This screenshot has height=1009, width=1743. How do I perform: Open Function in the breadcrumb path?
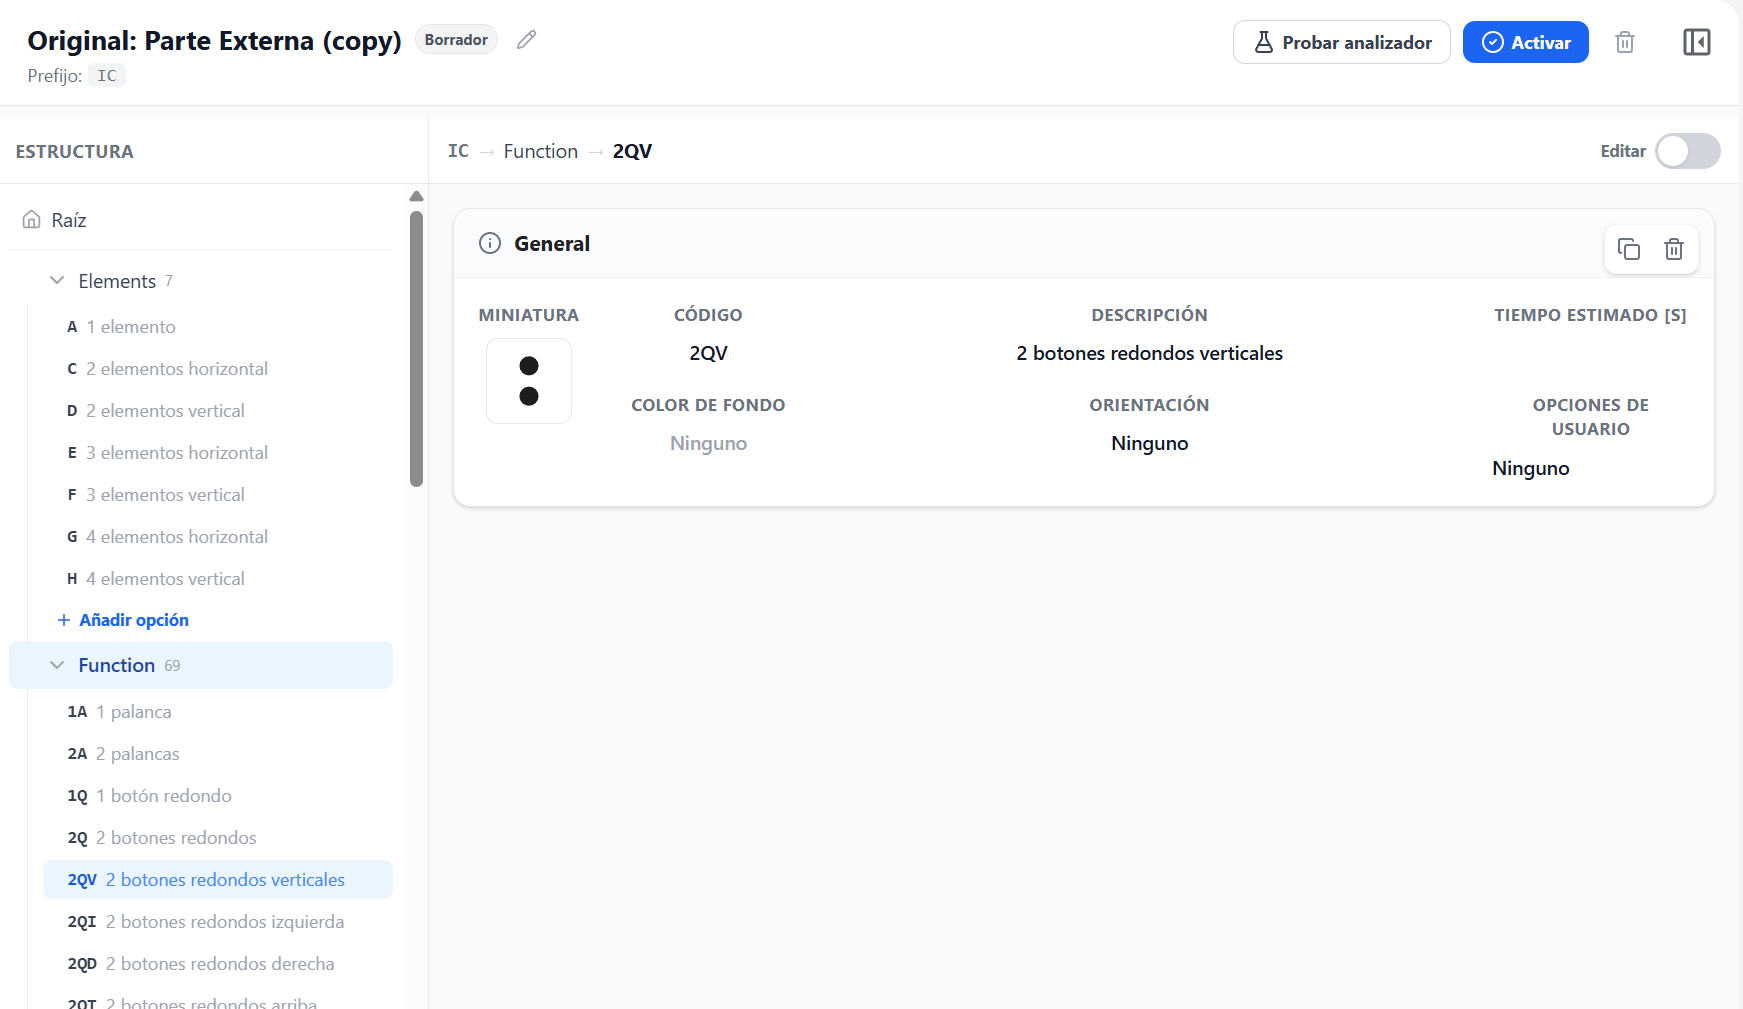[x=541, y=151]
